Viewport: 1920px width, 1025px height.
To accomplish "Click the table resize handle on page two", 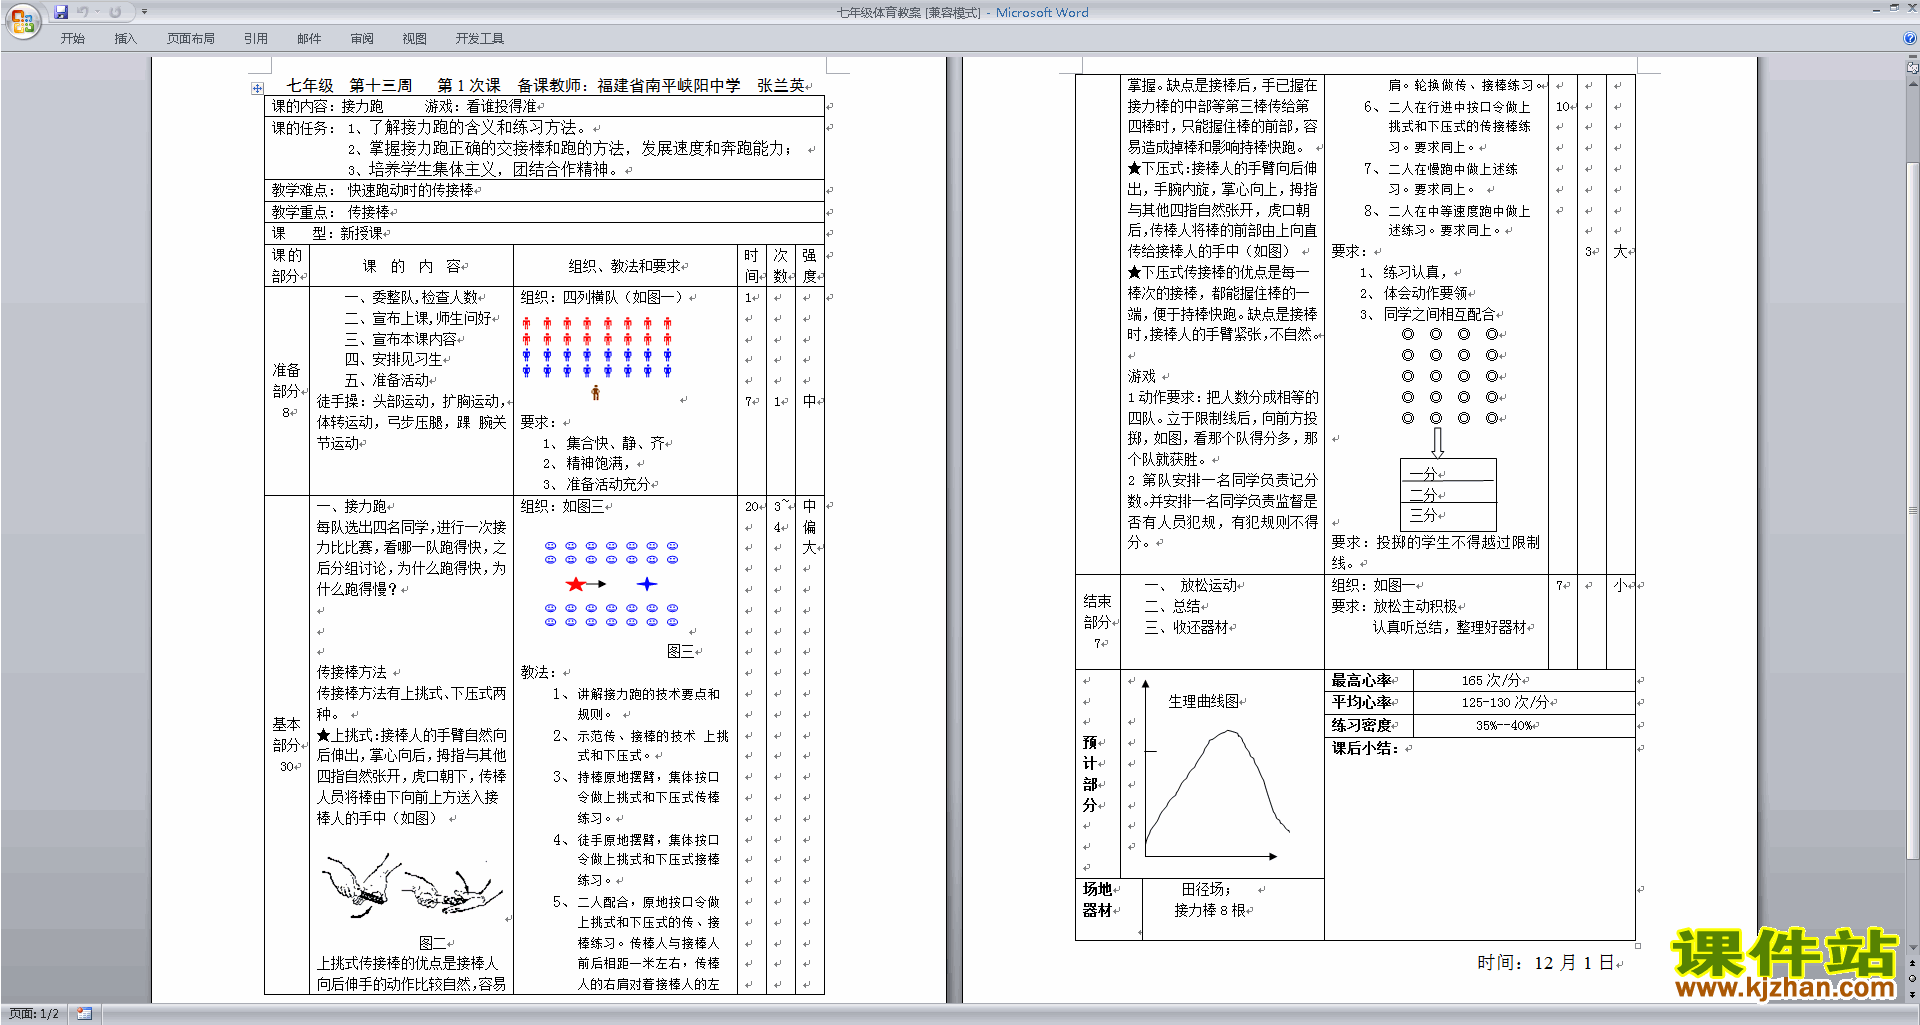I will (x=1638, y=945).
